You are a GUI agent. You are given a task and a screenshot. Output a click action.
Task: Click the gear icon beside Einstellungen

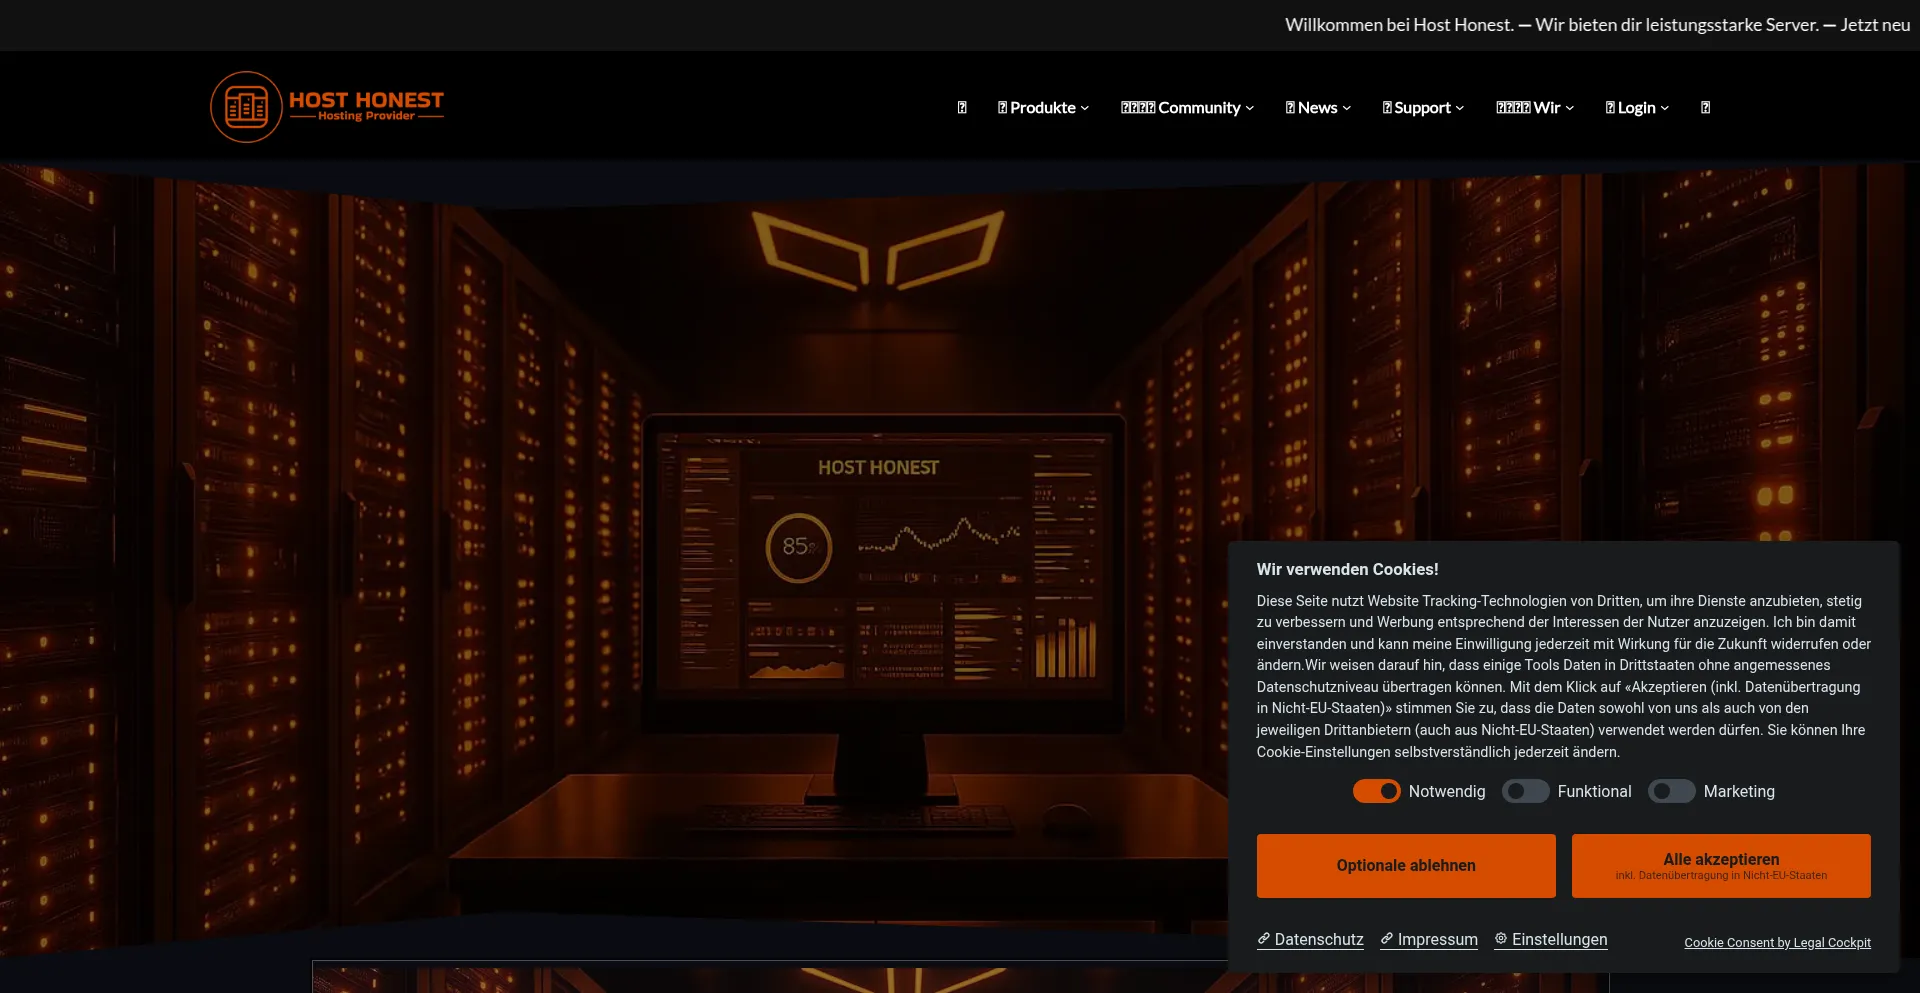(1501, 939)
